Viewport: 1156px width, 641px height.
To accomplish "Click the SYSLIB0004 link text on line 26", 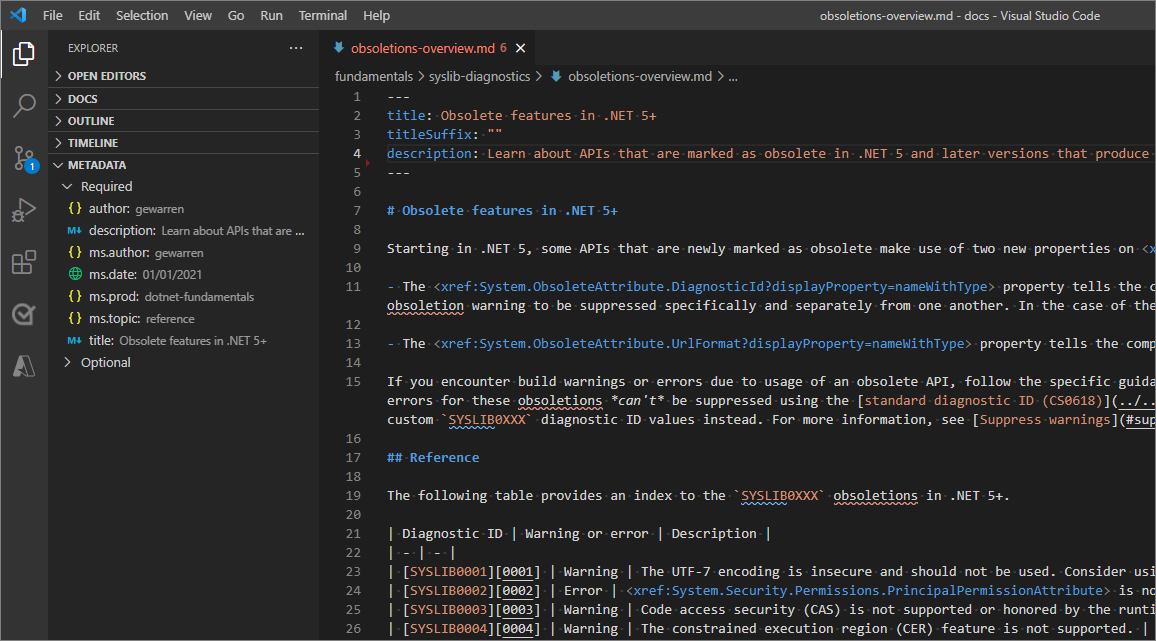I will pyautogui.click(x=448, y=629).
